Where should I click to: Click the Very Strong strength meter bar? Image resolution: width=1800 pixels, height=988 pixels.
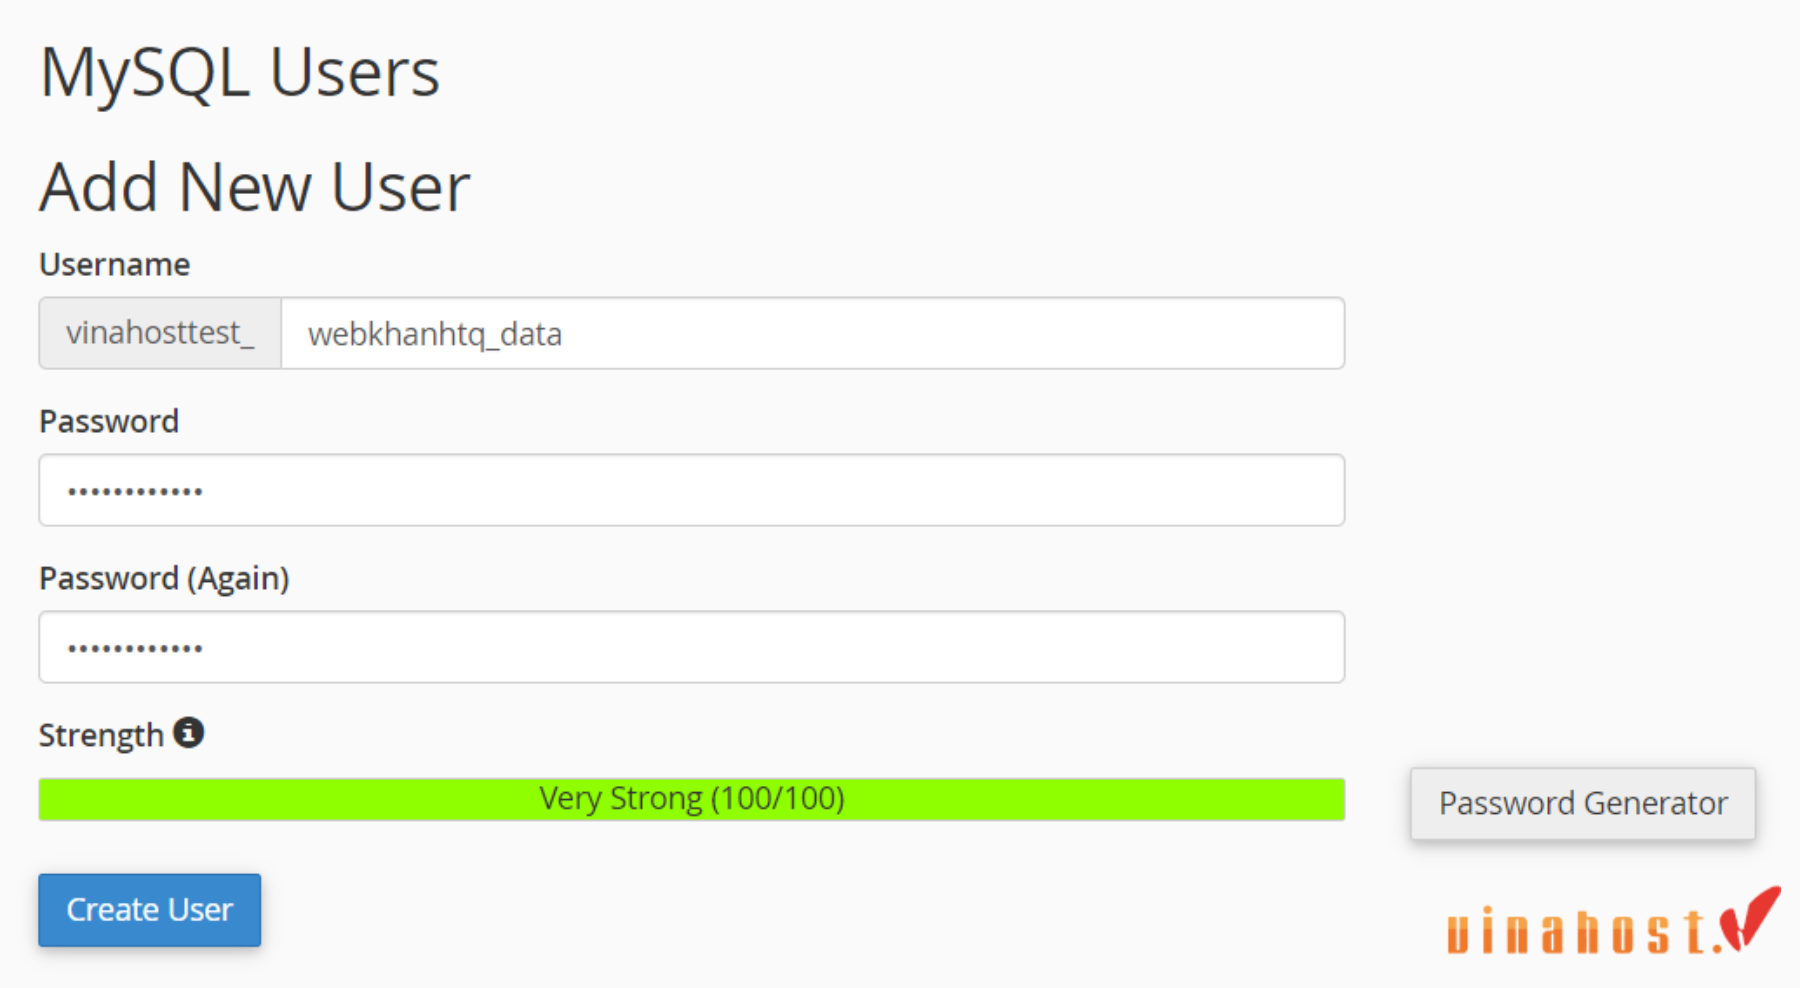click(x=692, y=799)
